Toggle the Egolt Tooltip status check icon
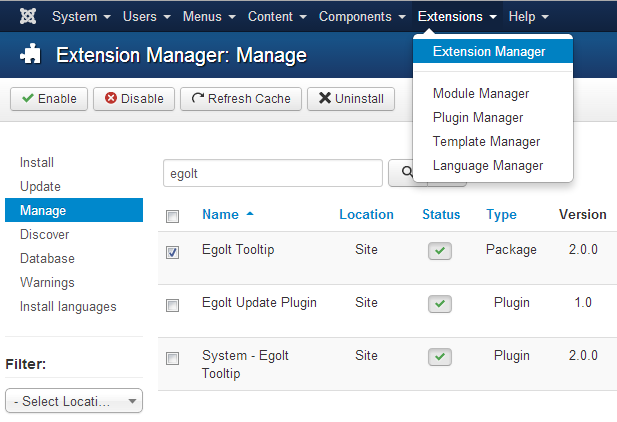Viewport: 617px width, 422px height. pyautogui.click(x=440, y=251)
